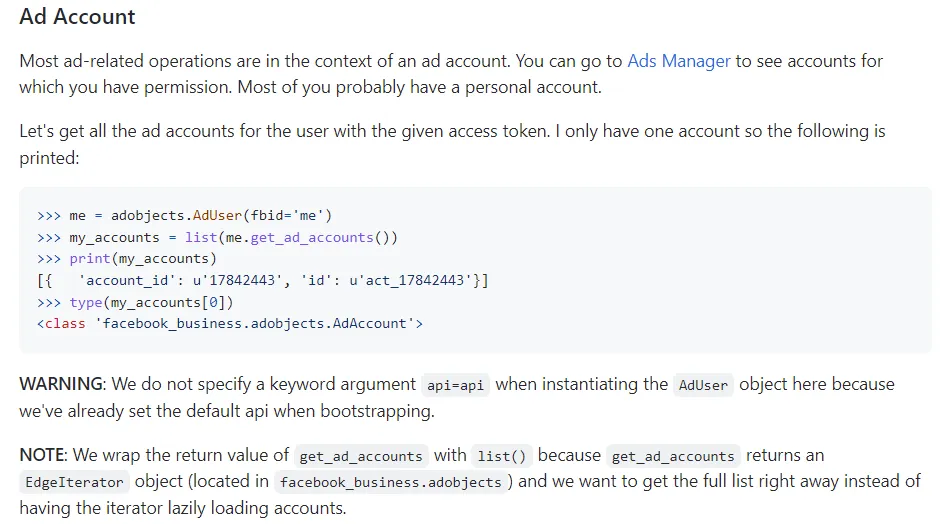The height and width of the screenshot is (524, 950).
Task: Click the bold NOTE label
Action: click(42, 455)
